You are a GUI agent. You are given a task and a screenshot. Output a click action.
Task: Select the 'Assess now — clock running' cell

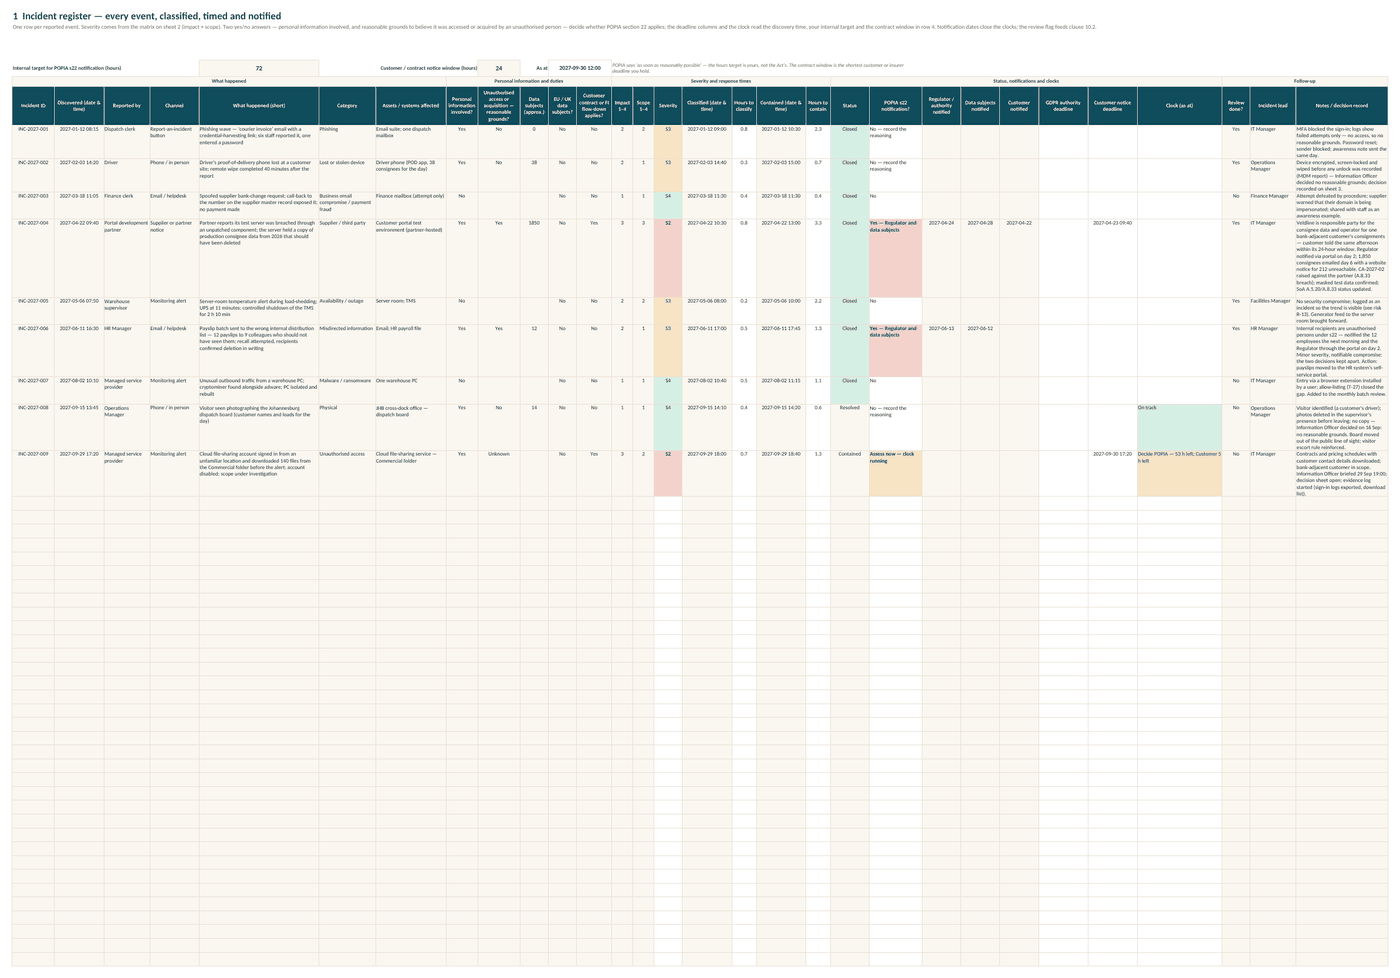click(895, 473)
